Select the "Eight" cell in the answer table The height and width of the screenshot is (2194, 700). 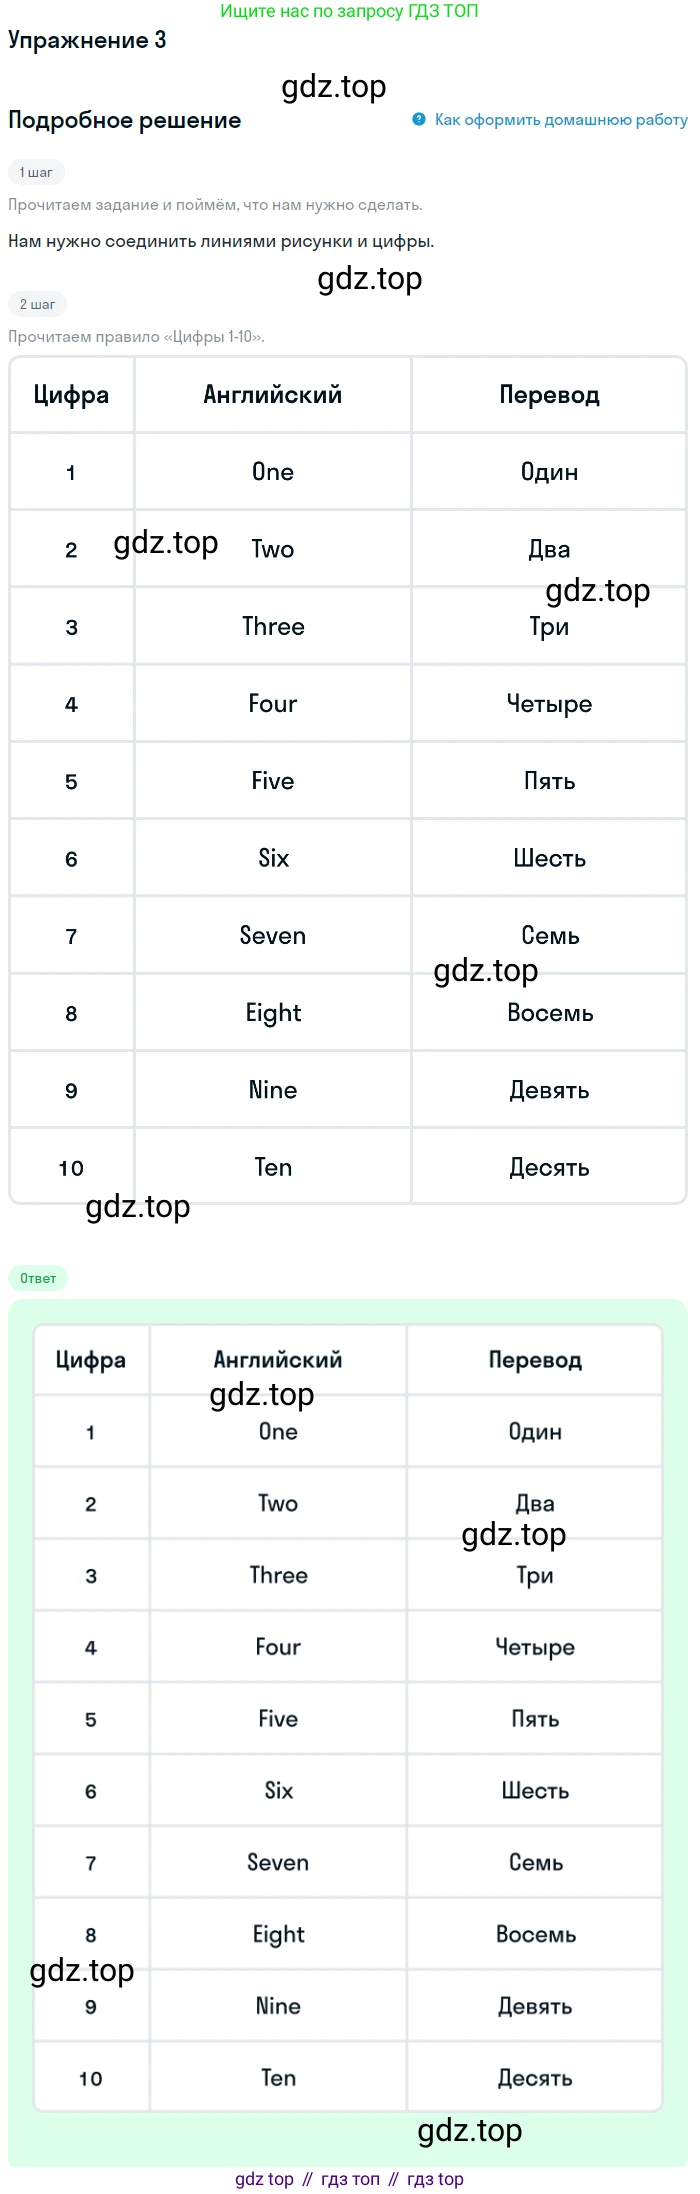click(278, 1935)
